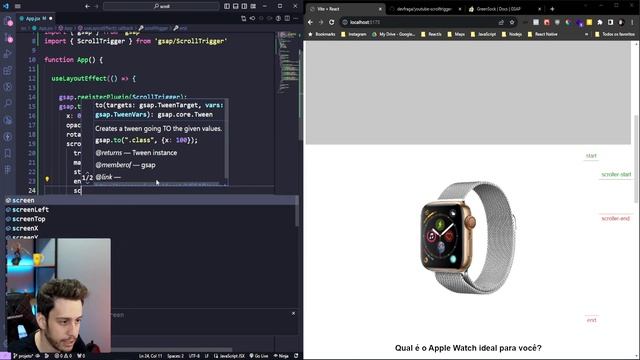Viewport: 640px width, 360px height.
Task: Open Source Control in the activity bar
Action: tap(8, 38)
